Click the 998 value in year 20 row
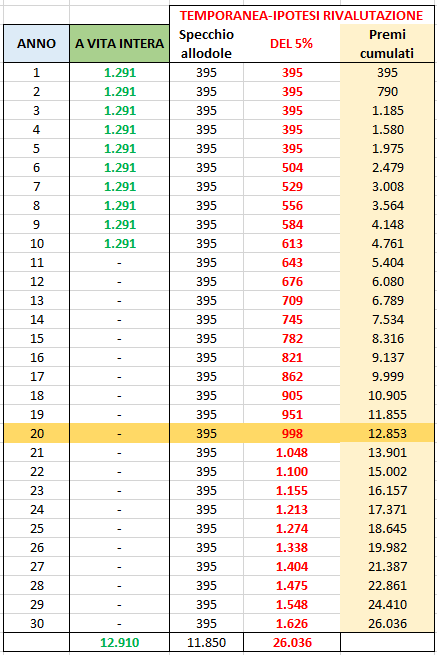The width and height of the screenshot is (437, 655). tap(292, 433)
